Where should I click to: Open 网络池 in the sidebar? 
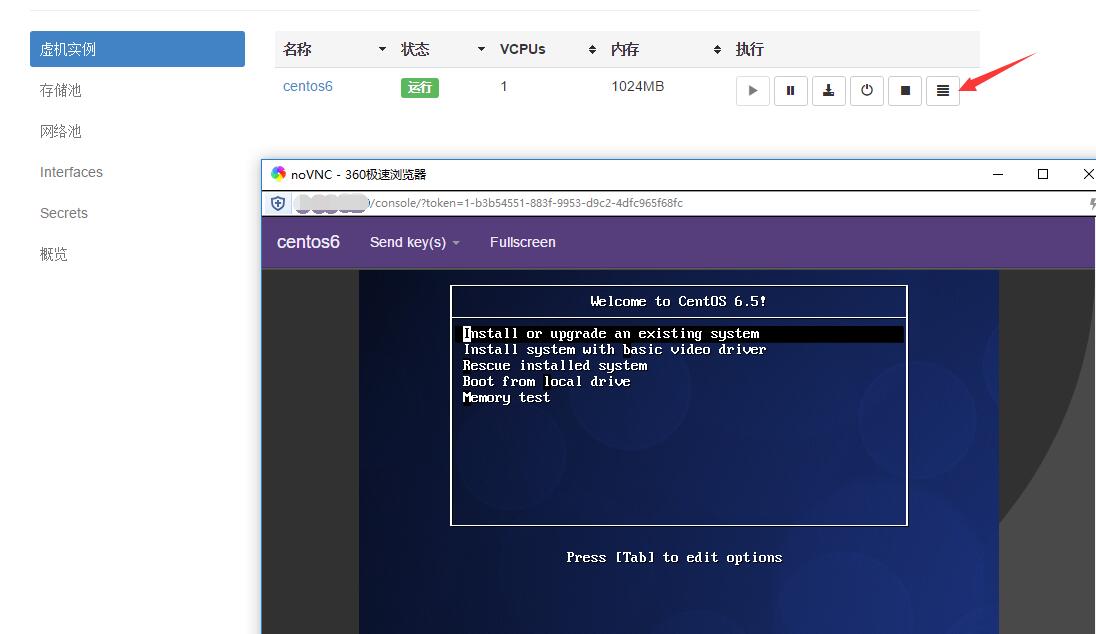(61, 131)
